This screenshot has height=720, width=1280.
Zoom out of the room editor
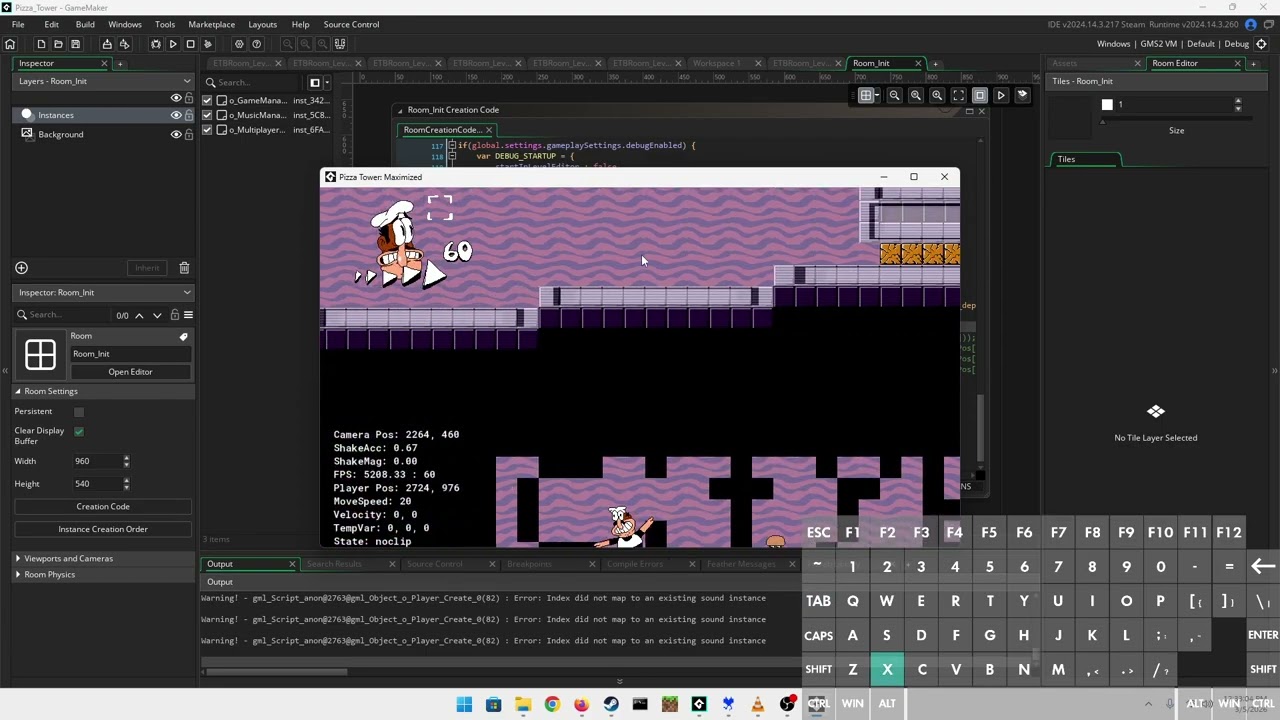[894, 95]
